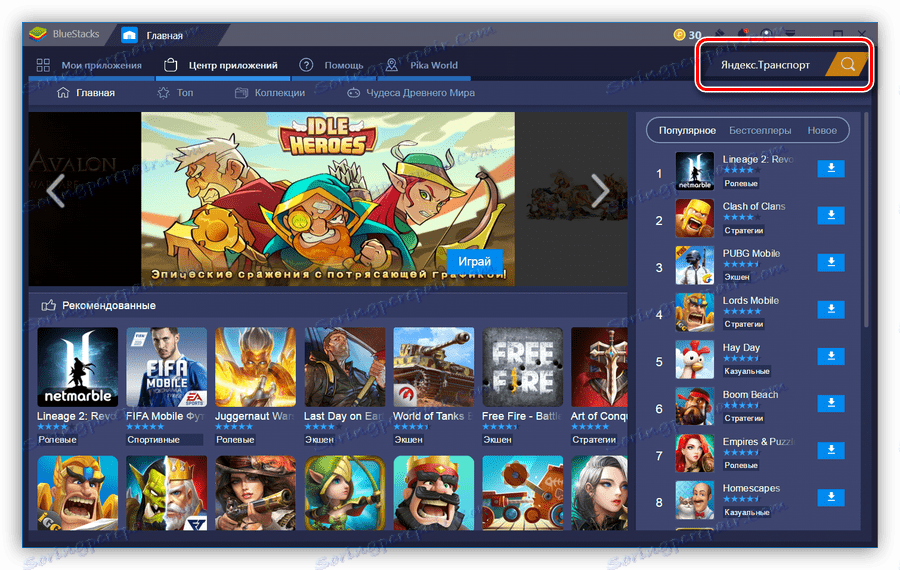Open Lords Mobile icon in popular list

pyautogui.click(x=695, y=312)
